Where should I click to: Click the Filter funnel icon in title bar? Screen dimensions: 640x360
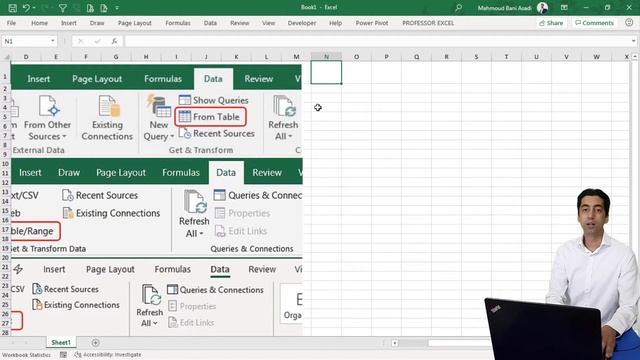pos(63,8)
